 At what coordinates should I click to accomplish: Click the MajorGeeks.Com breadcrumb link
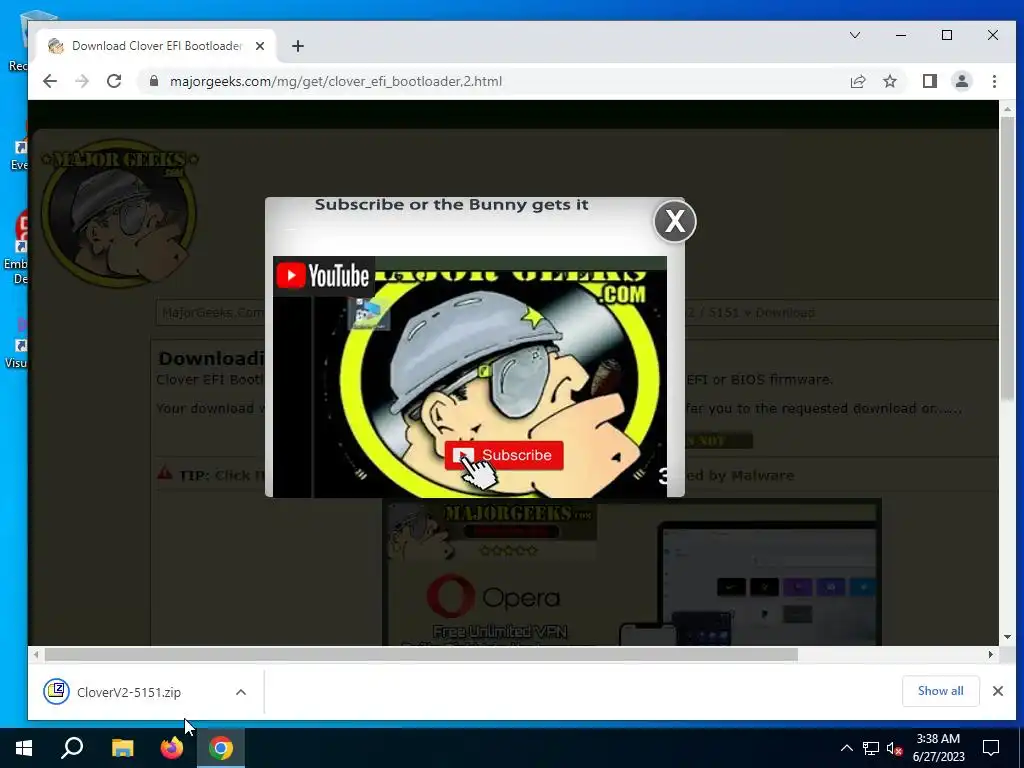coord(212,313)
